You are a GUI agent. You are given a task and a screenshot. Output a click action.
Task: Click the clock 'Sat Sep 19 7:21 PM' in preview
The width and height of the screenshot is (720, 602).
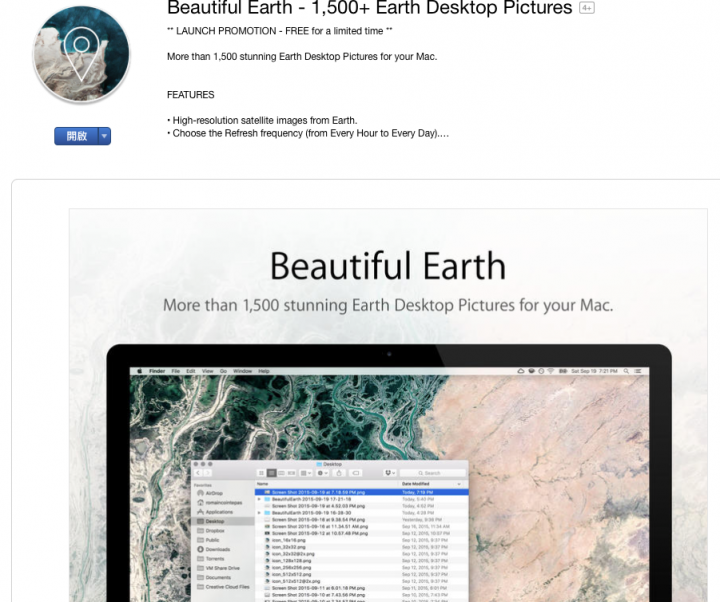coord(594,371)
